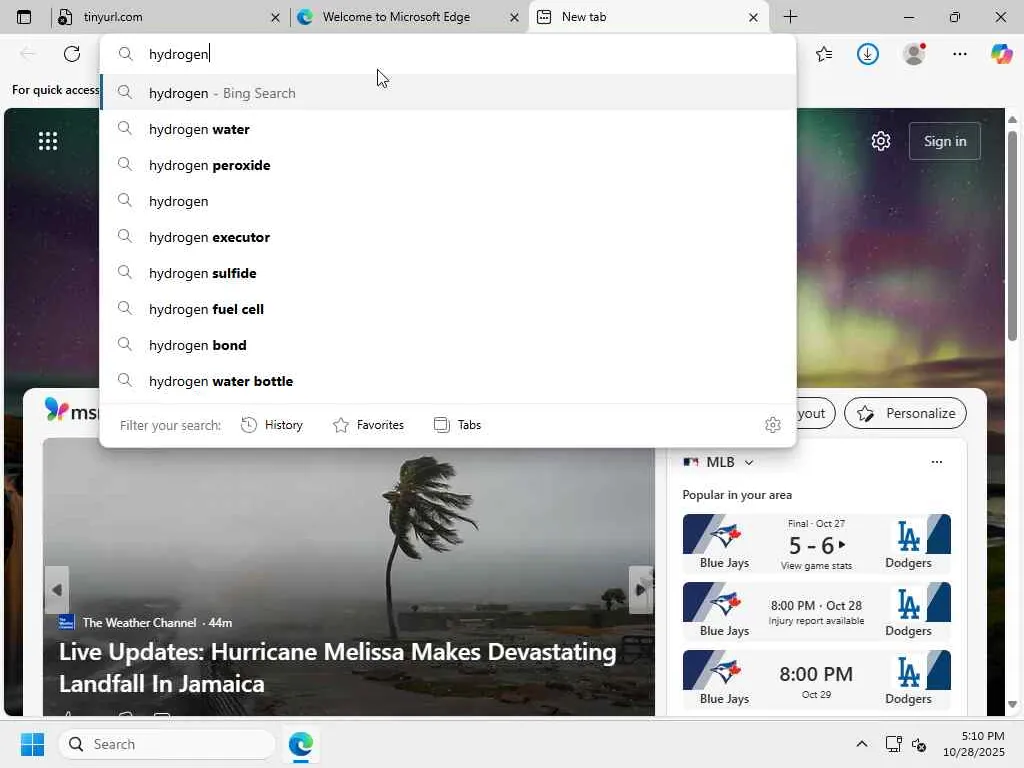Close the tinyurl.com tab
This screenshot has width=1024, height=768.
tap(276, 18)
